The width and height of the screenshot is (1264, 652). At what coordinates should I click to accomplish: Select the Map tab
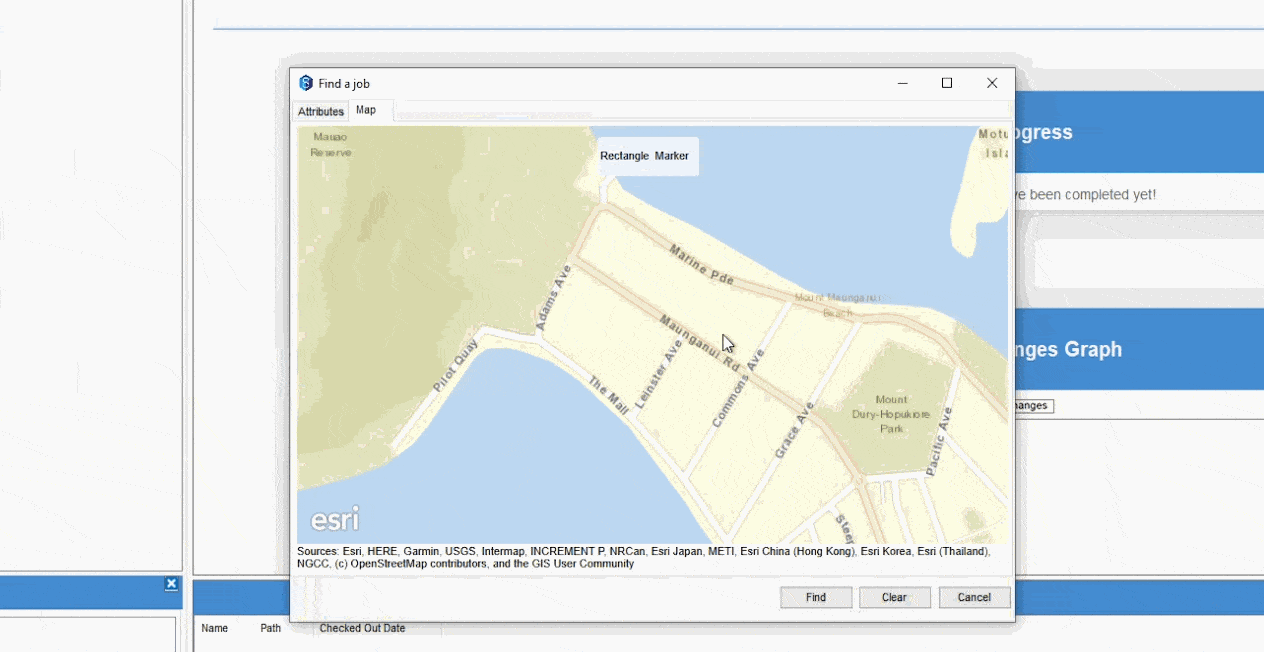coord(366,110)
